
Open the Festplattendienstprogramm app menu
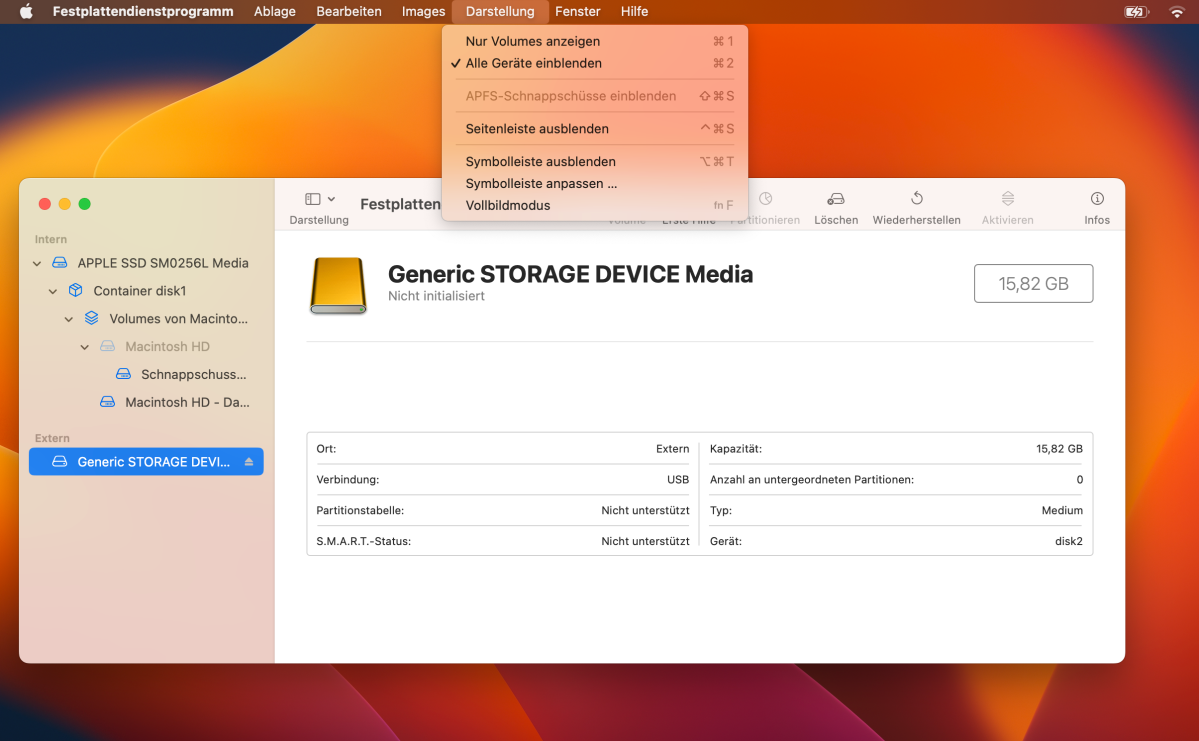[x=143, y=11]
